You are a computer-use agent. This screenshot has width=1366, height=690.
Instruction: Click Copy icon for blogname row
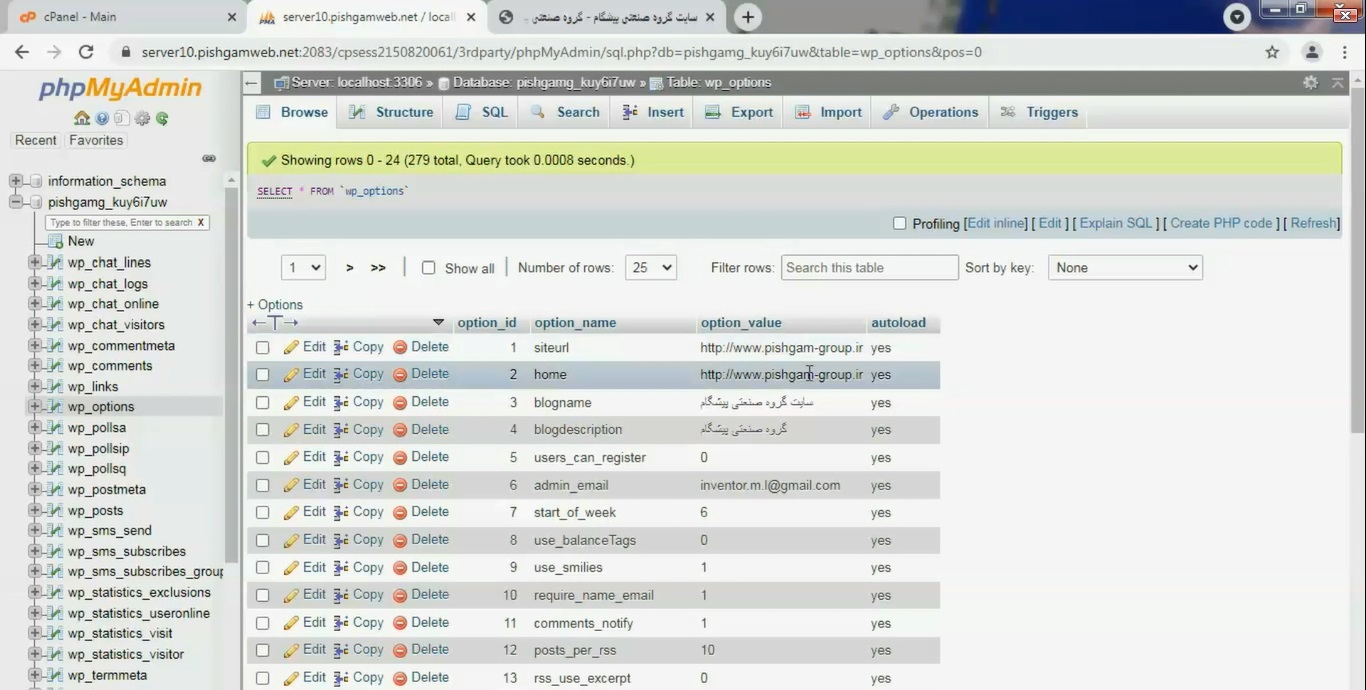pos(341,402)
